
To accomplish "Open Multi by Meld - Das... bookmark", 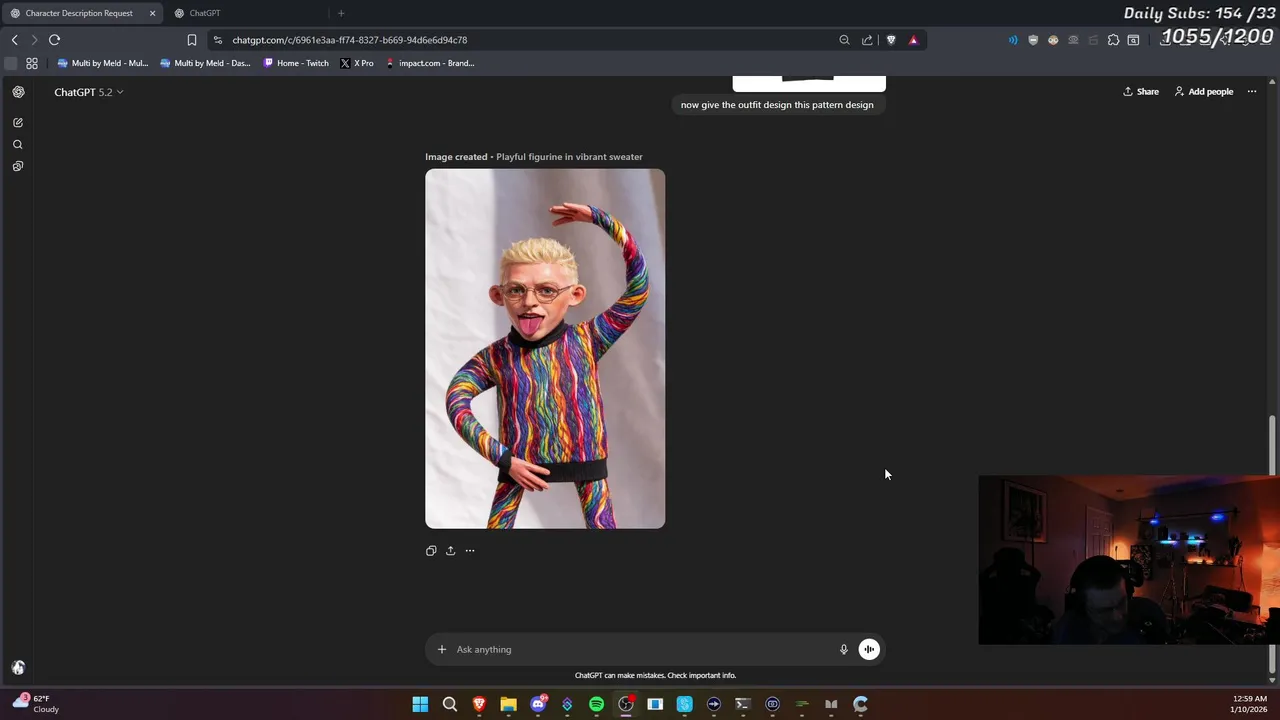I will coord(205,63).
